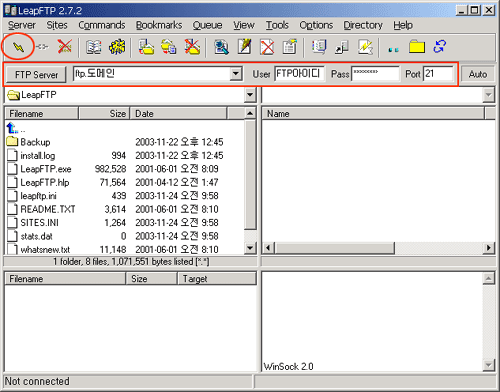The image size is (500, 392).
Task: Click the blue refresh arrows icon
Action: (440, 46)
